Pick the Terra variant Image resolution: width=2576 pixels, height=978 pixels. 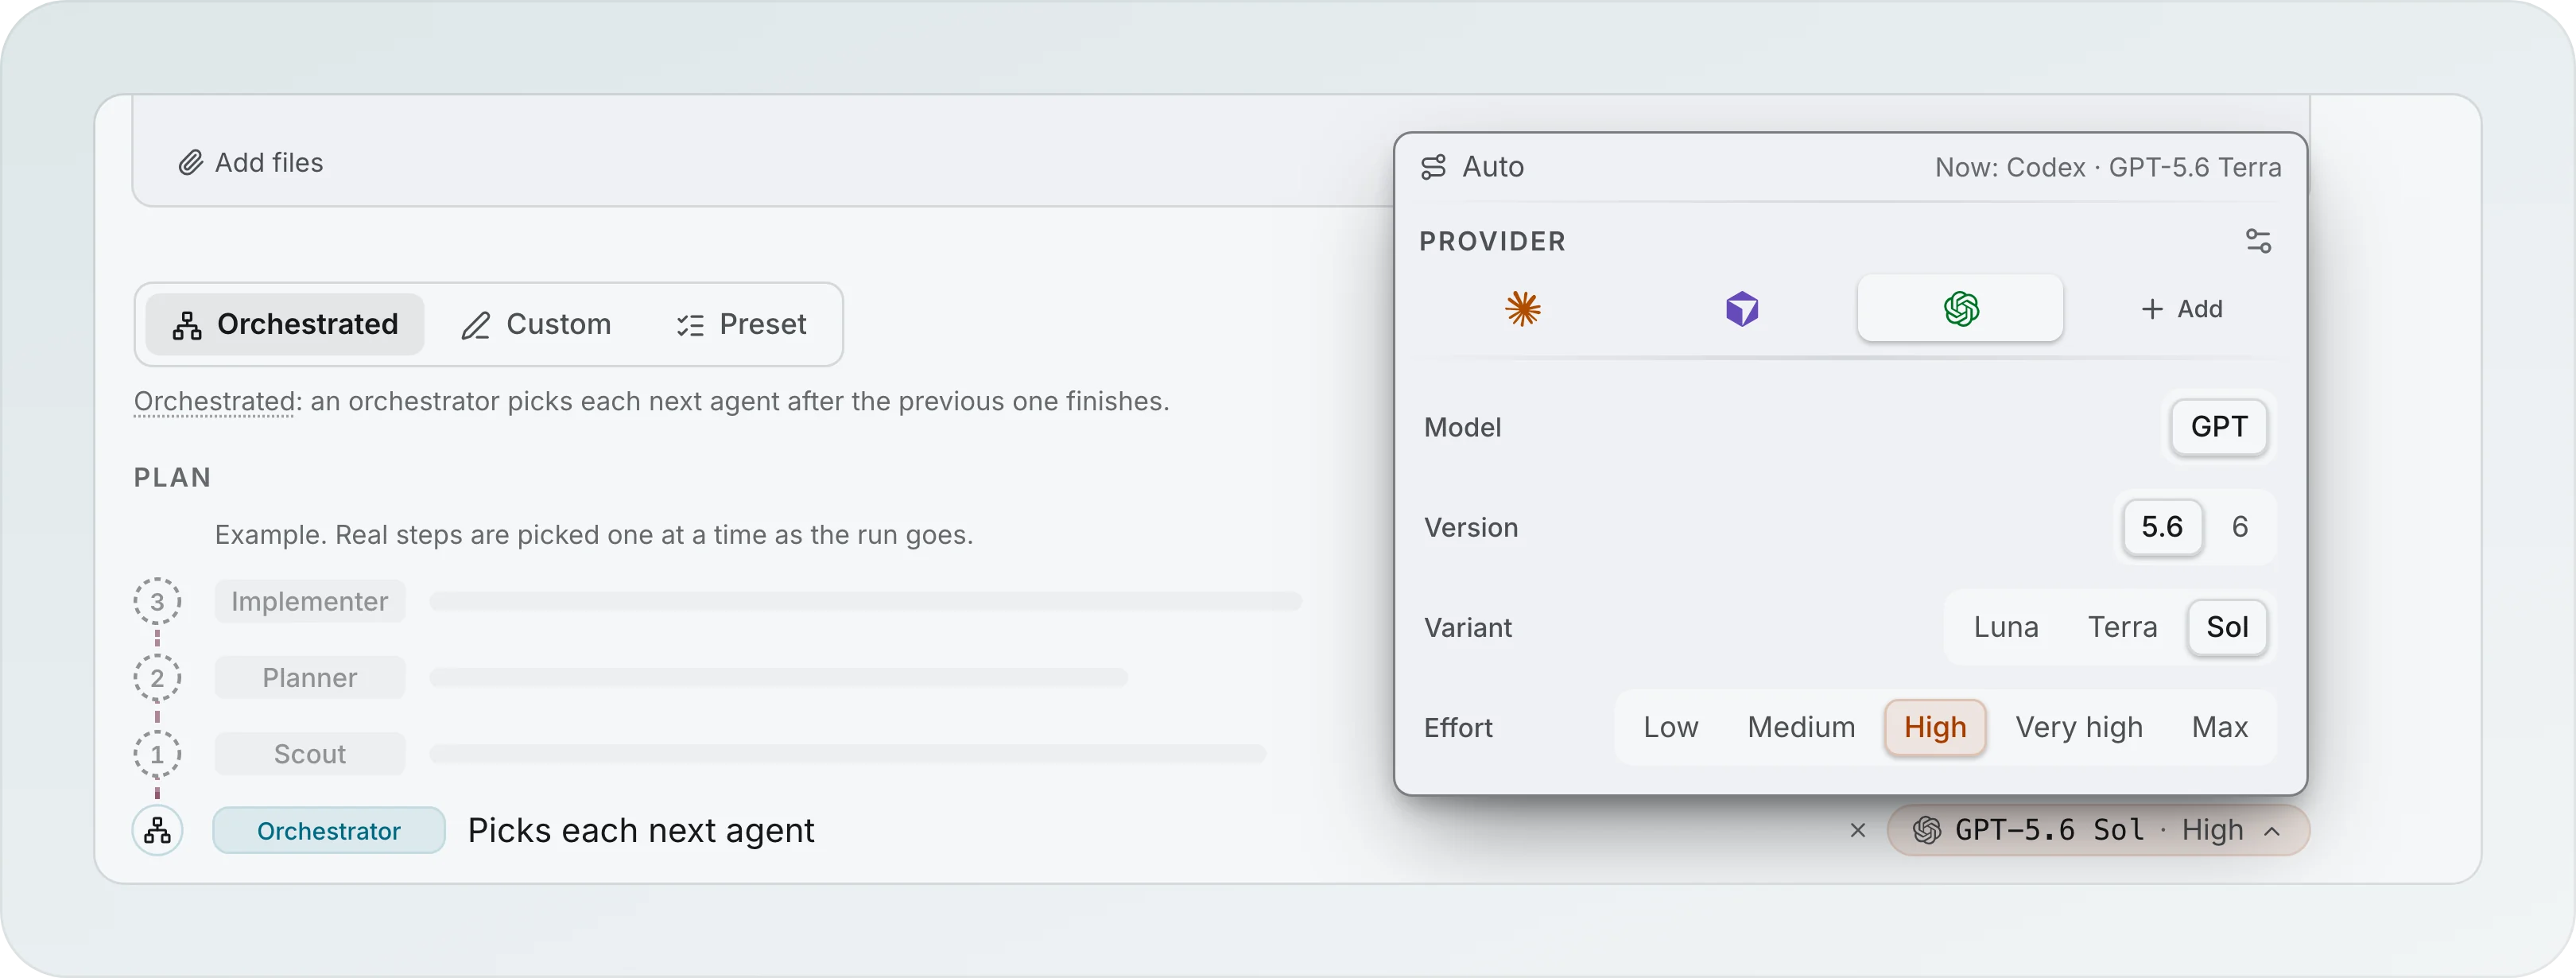click(2122, 627)
